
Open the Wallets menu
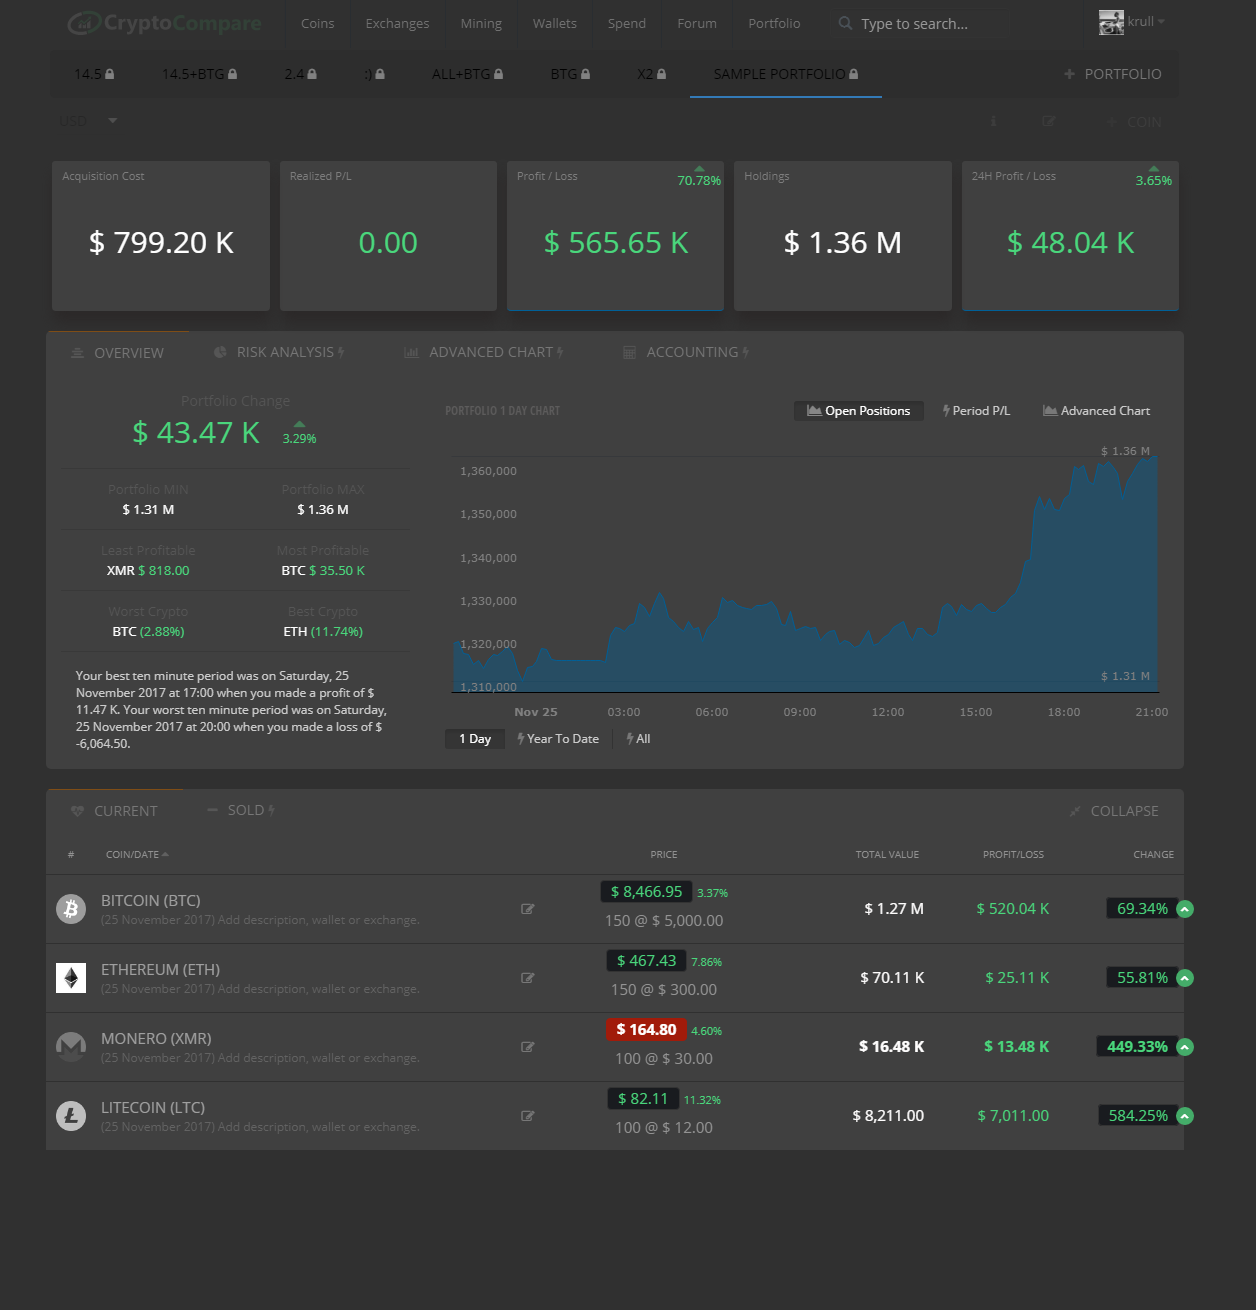[555, 24]
